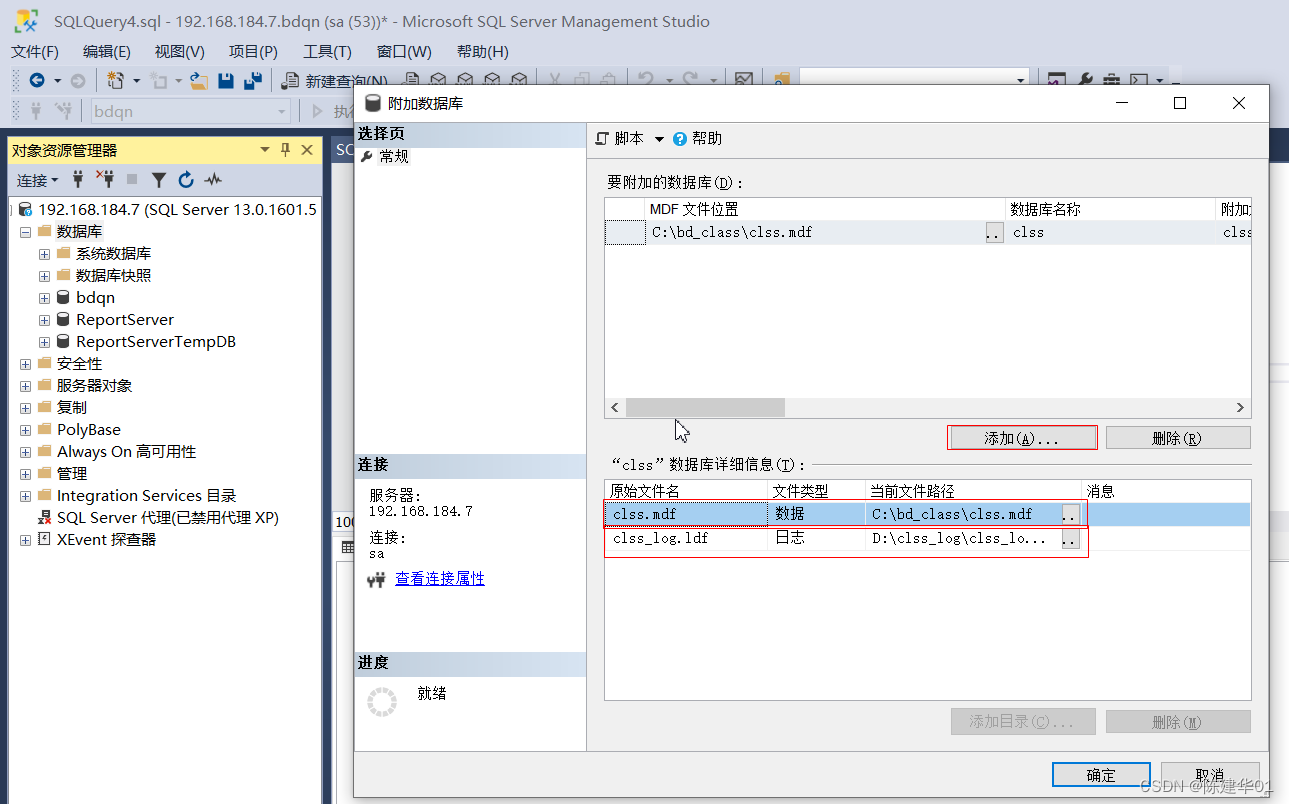Click the blue help question mark icon
The image size is (1289, 804).
[x=680, y=139]
